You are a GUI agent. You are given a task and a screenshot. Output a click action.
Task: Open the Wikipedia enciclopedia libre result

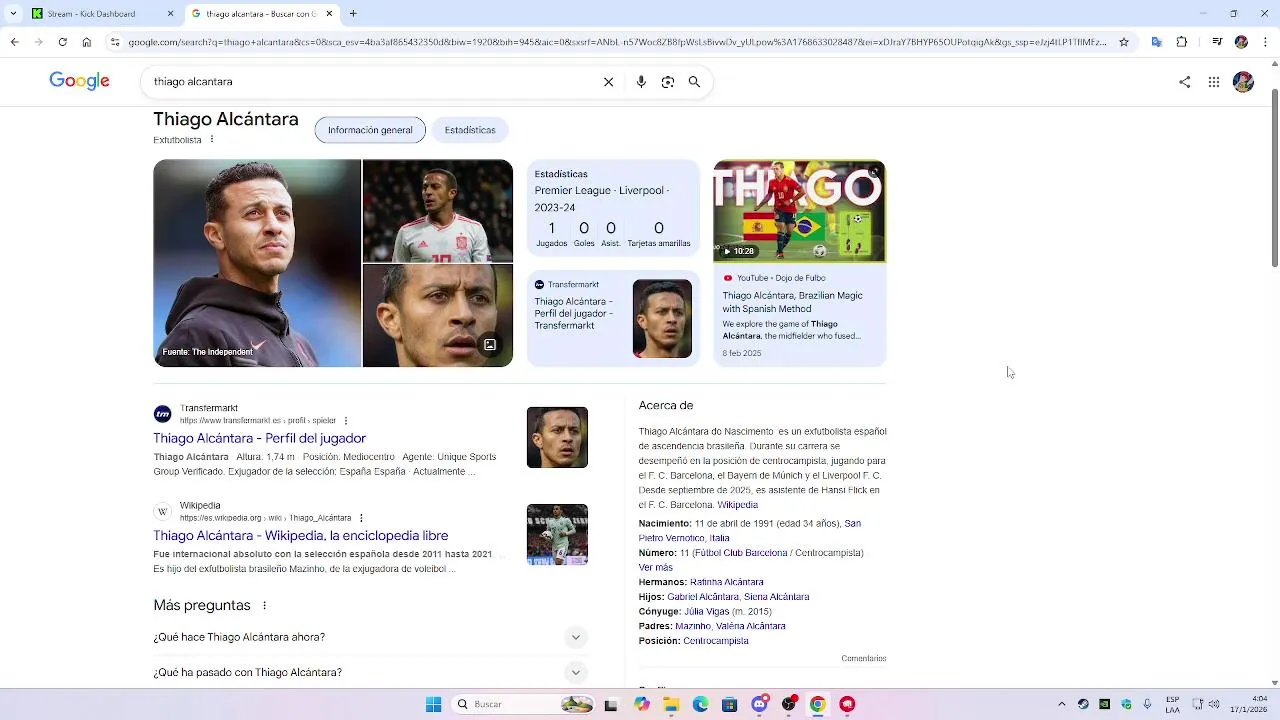301,536
